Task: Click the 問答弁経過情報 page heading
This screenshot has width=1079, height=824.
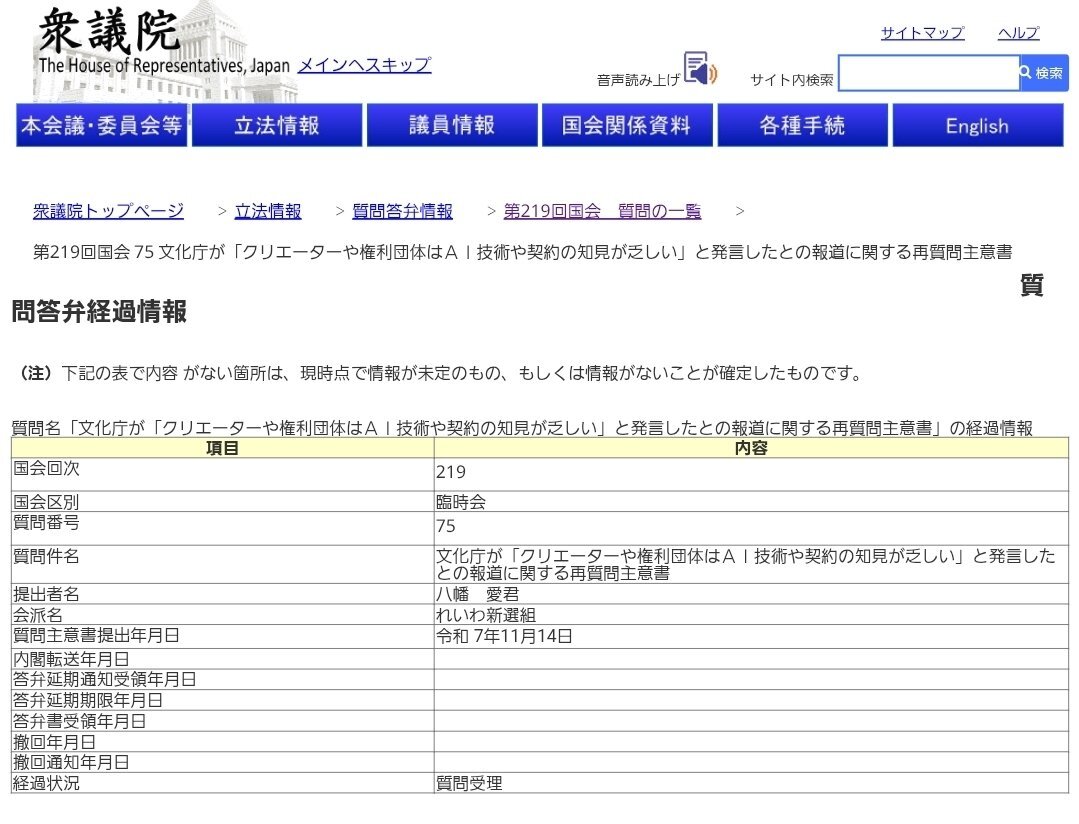Action: click(x=99, y=311)
